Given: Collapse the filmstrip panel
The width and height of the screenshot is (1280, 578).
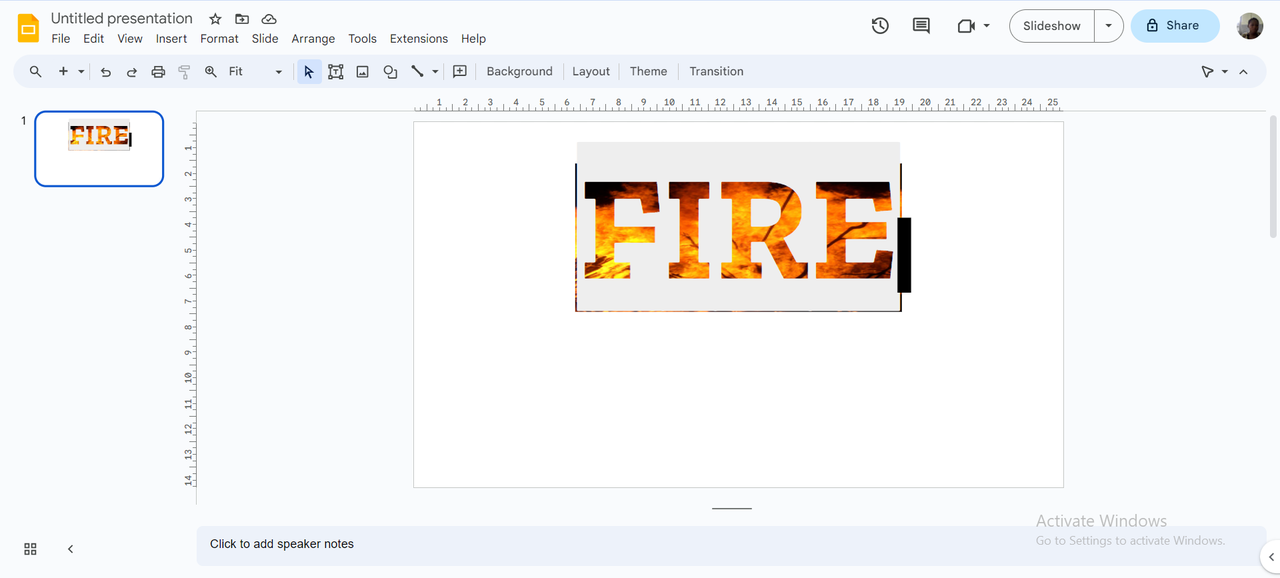Looking at the screenshot, I should point(70,549).
